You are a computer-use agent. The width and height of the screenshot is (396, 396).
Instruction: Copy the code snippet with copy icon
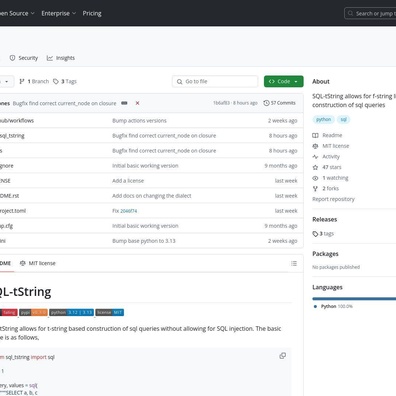(x=283, y=356)
